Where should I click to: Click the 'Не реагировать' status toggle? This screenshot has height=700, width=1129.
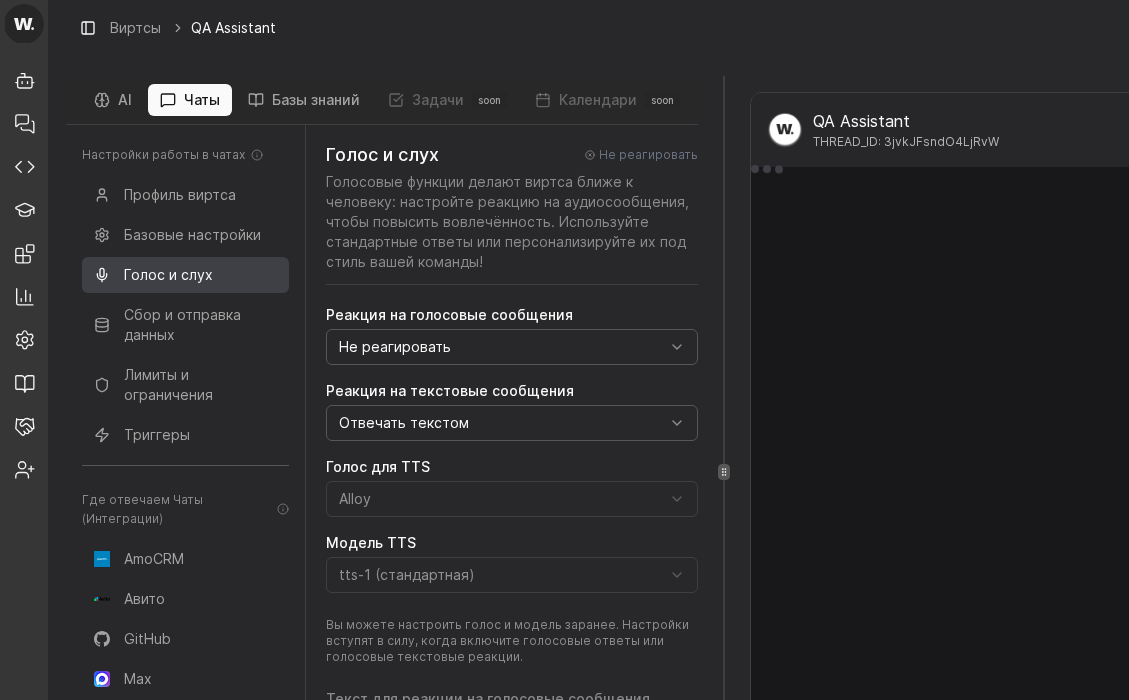click(x=640, y=155)
